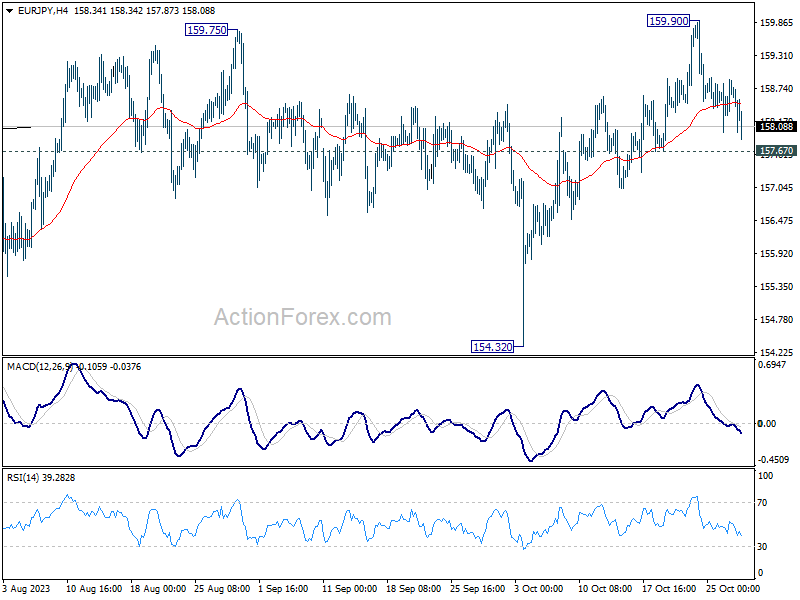Click the 155.920 price axis value

(x=777, y=254)
